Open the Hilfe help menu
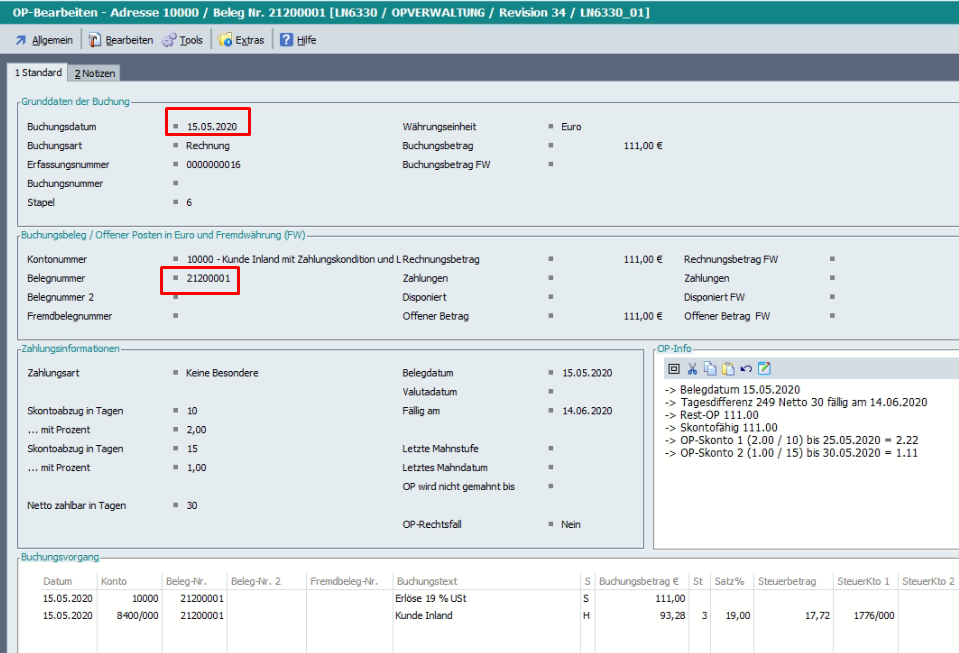Image resolution: width=959 pixels, height=653 pixels. [x=298, y=40]
